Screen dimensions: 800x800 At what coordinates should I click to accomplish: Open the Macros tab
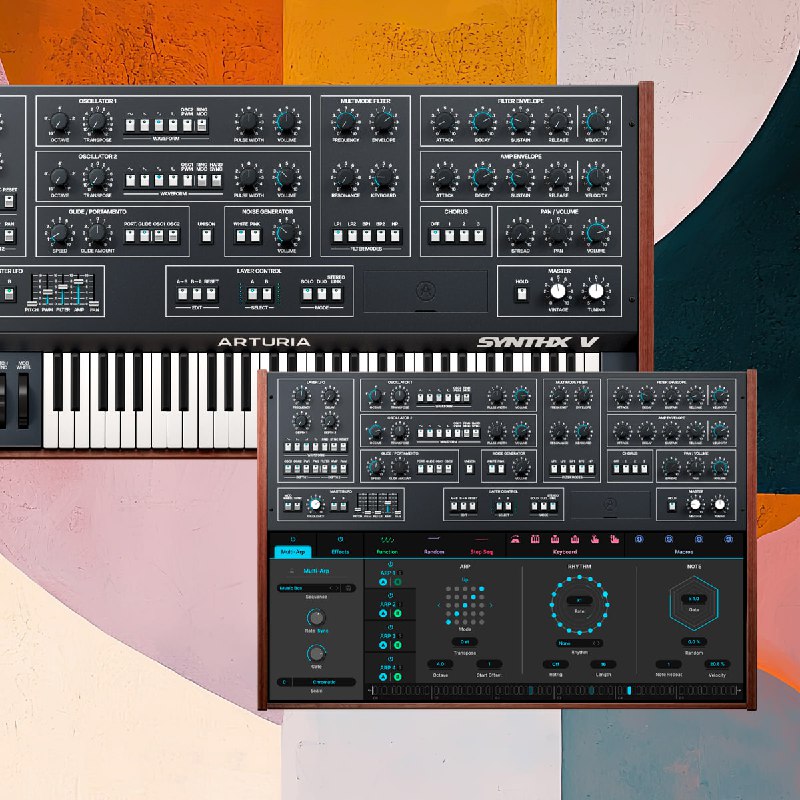tap(684, 552)
